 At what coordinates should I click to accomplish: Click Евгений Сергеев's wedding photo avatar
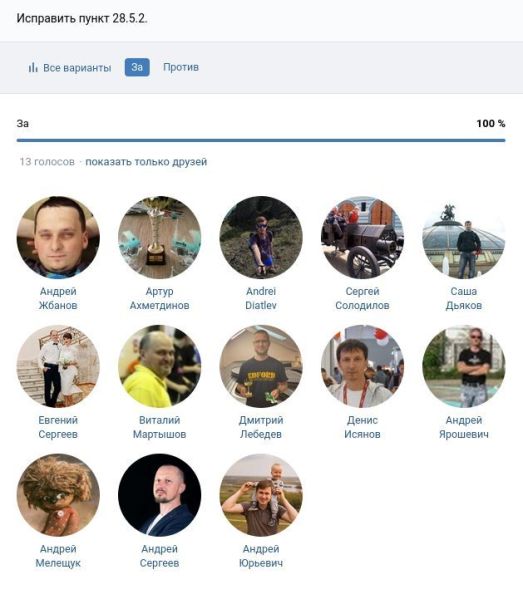(58, 366)
